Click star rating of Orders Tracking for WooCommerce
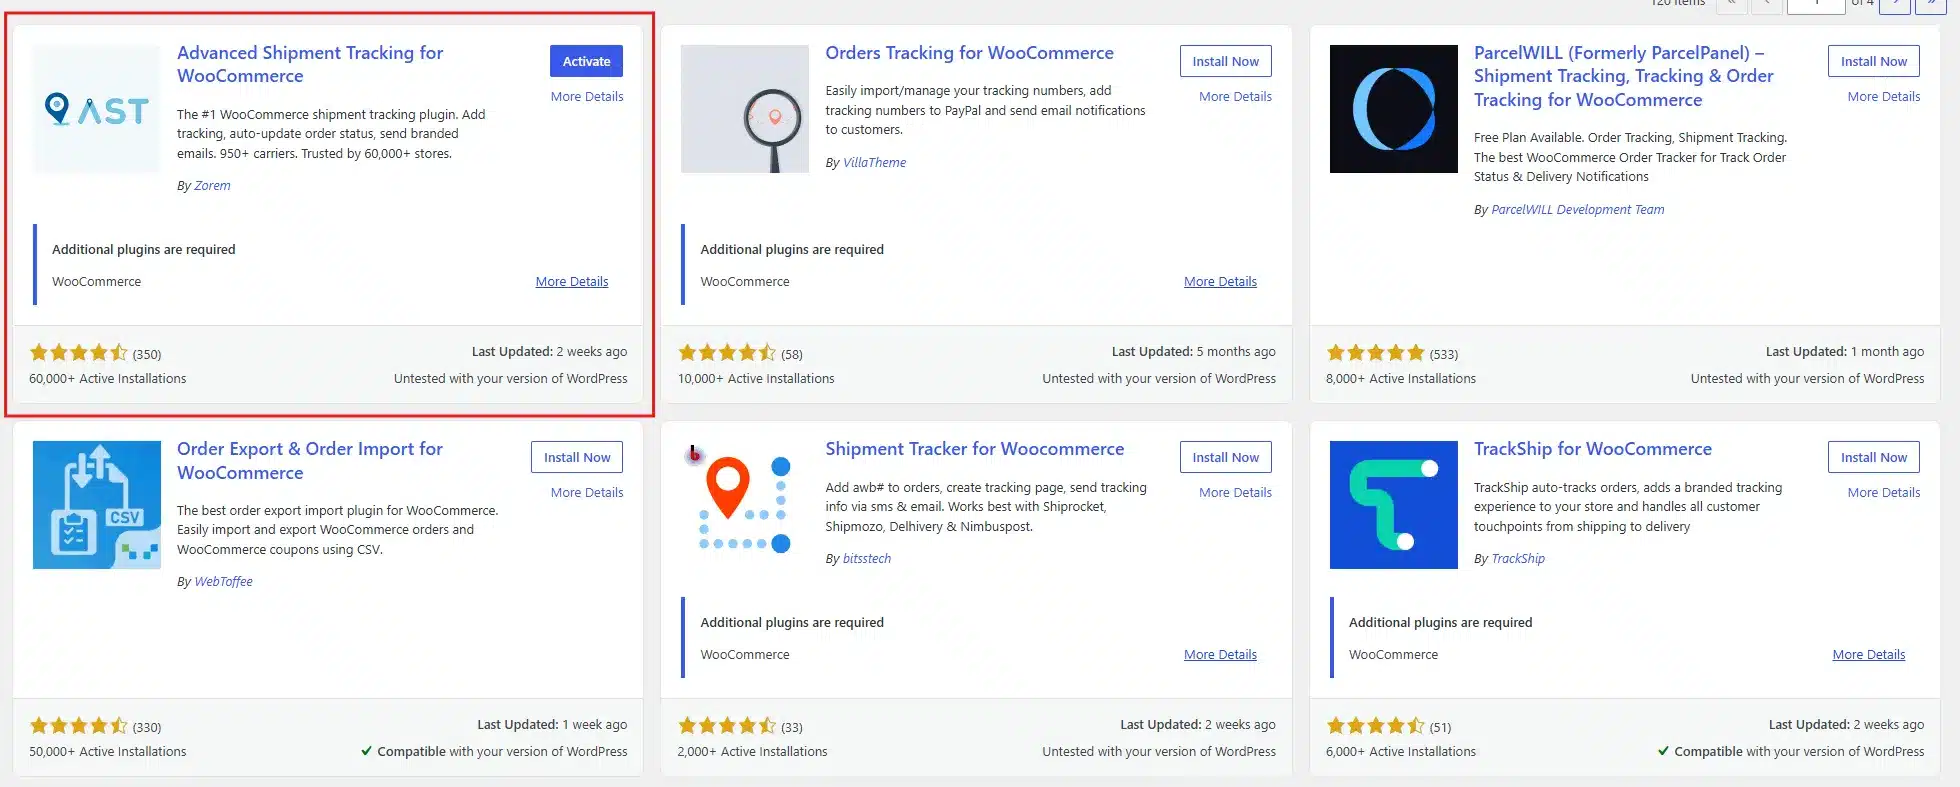The image size is (1960, 787). click(x=727, y=352)
